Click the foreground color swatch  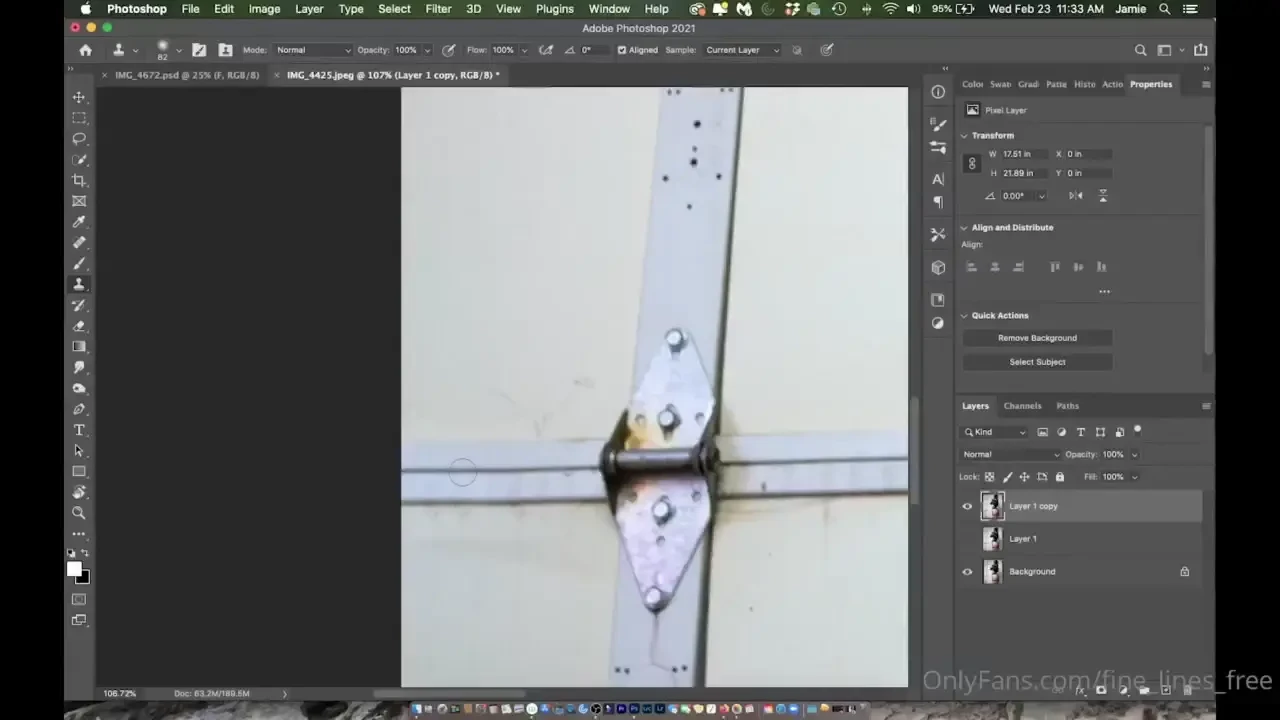coord(74,568)
